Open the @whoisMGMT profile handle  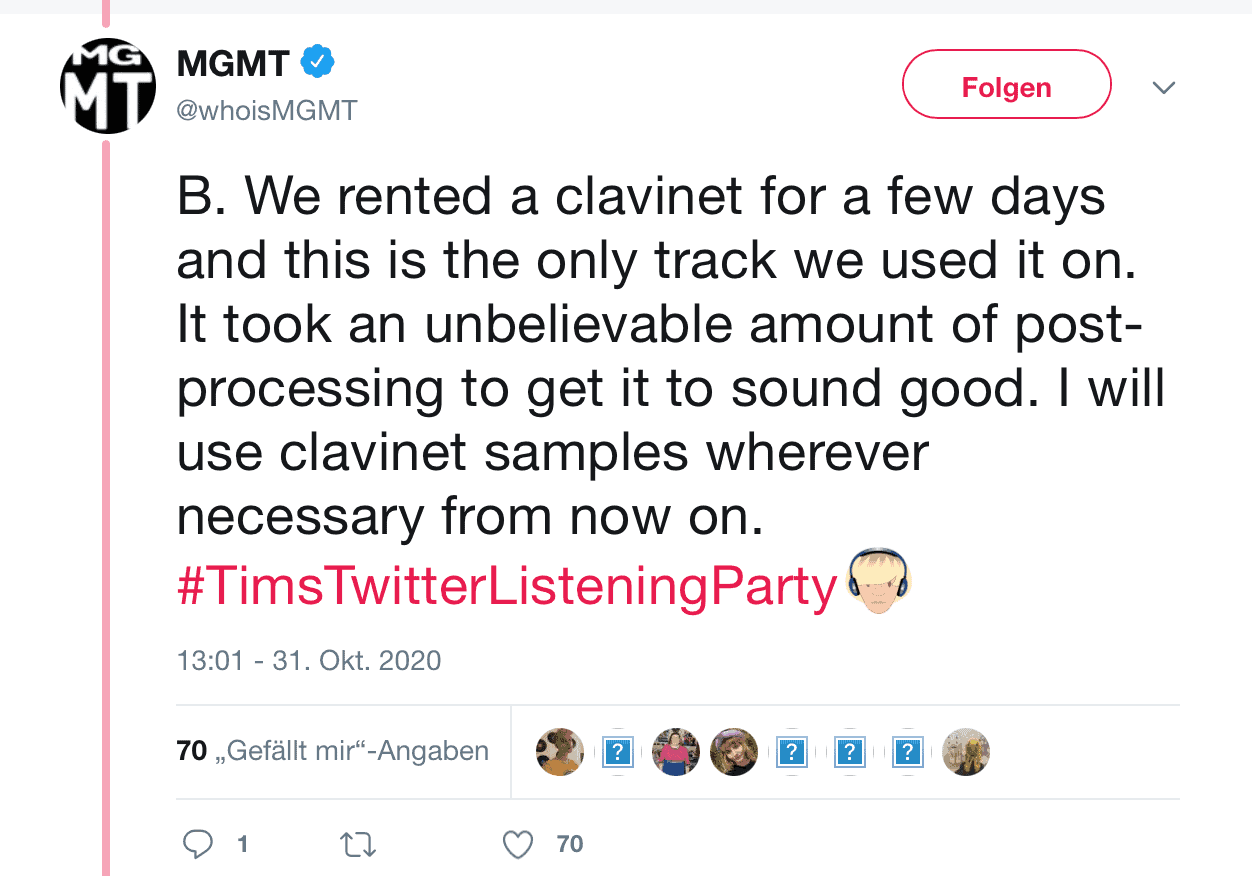(x=266, y=110)
